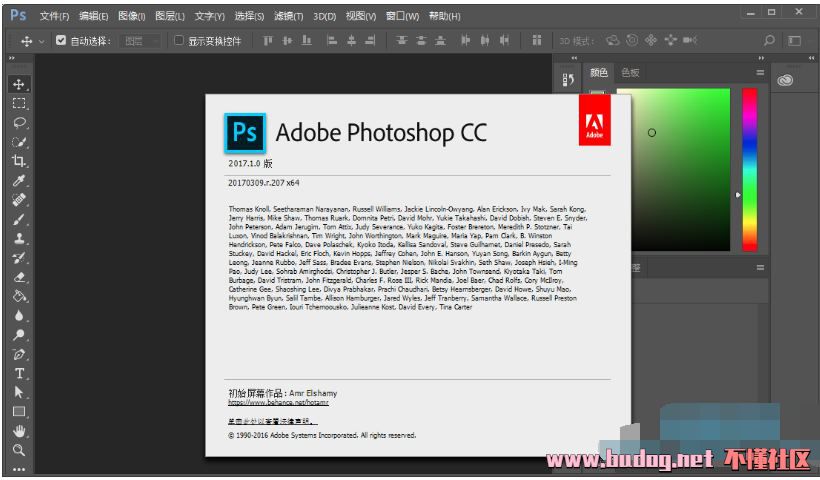The height and width of the screenshot is (480, 820).
Task: Click the hue slider triangle handle
Action: pos(738,195)
